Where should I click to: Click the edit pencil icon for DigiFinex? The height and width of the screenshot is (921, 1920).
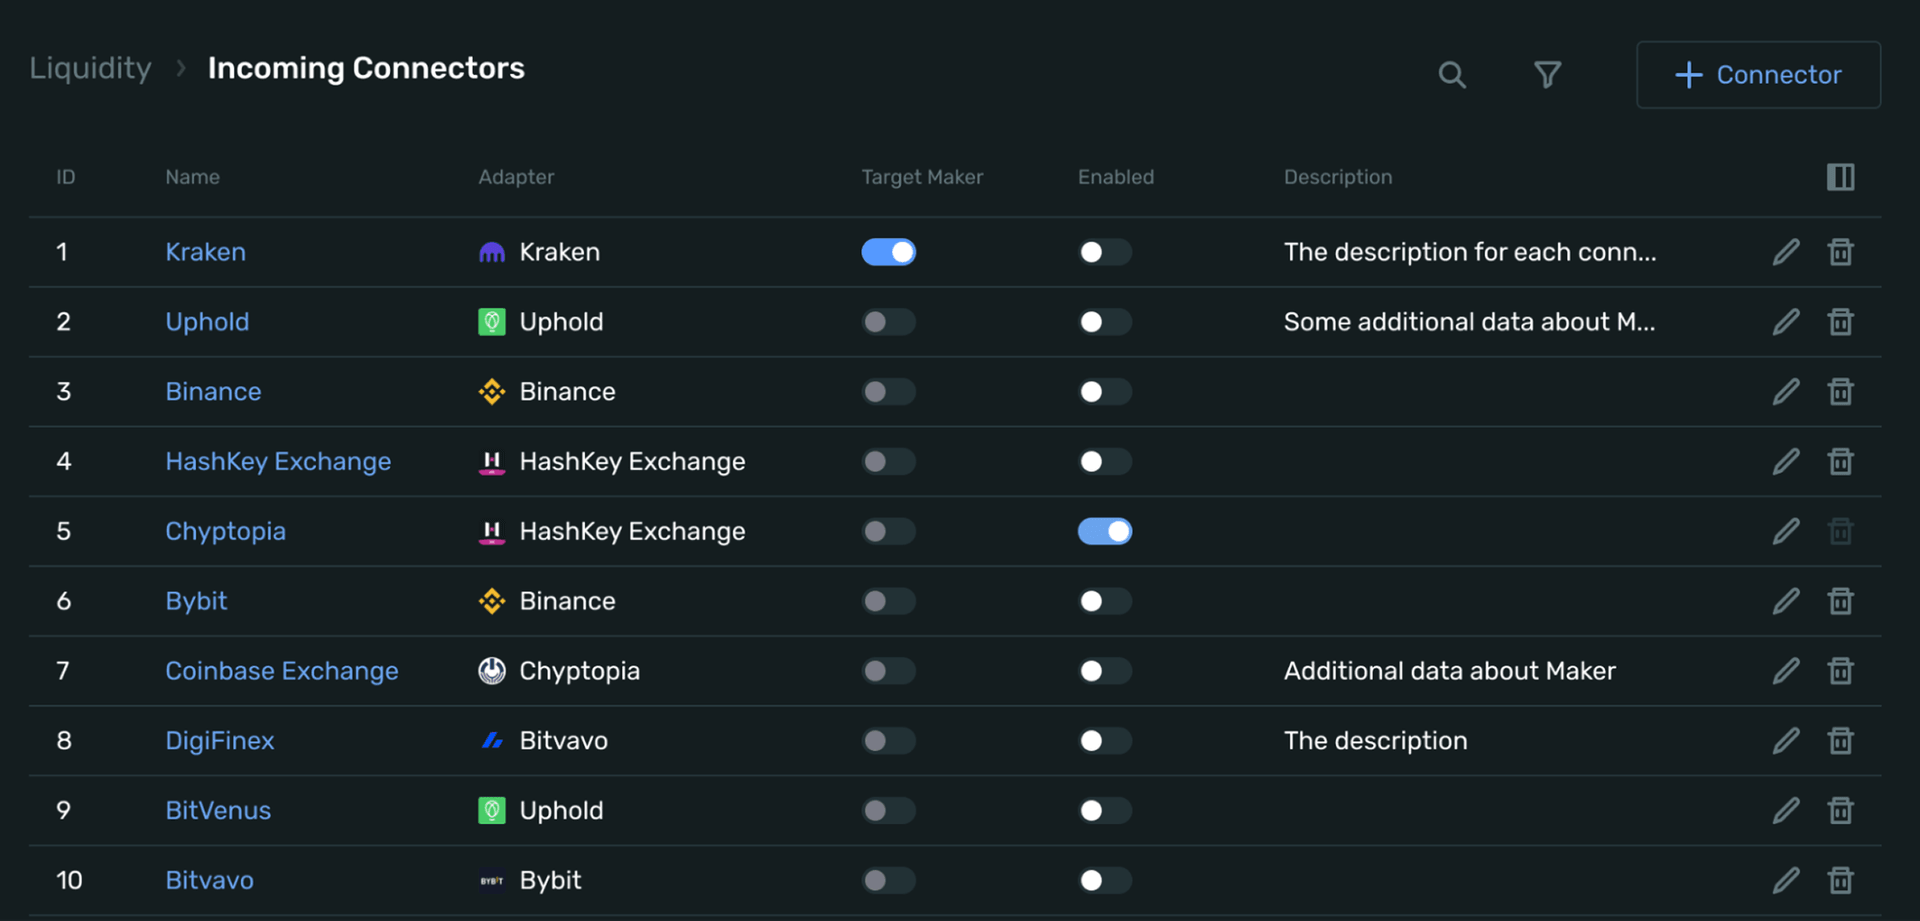[x=1786, y=740]
